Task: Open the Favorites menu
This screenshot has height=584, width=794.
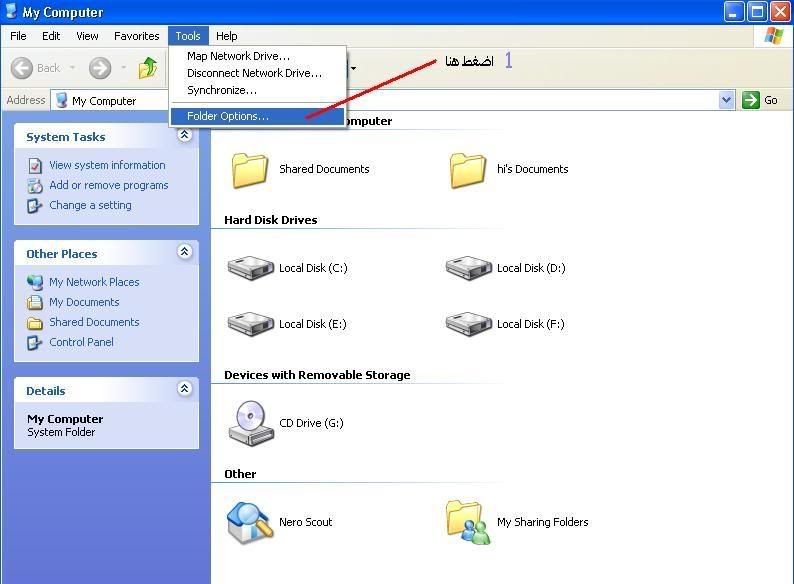Action: (137, 36)
